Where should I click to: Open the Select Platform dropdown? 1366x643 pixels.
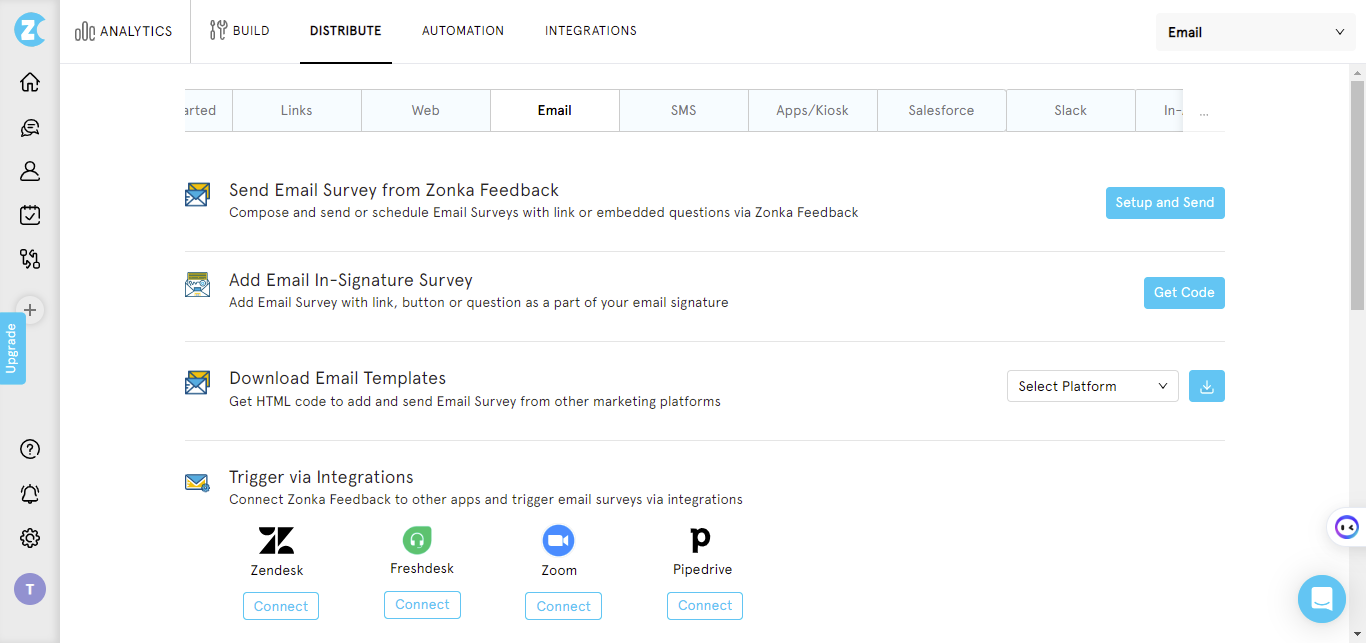point(1092,386)
